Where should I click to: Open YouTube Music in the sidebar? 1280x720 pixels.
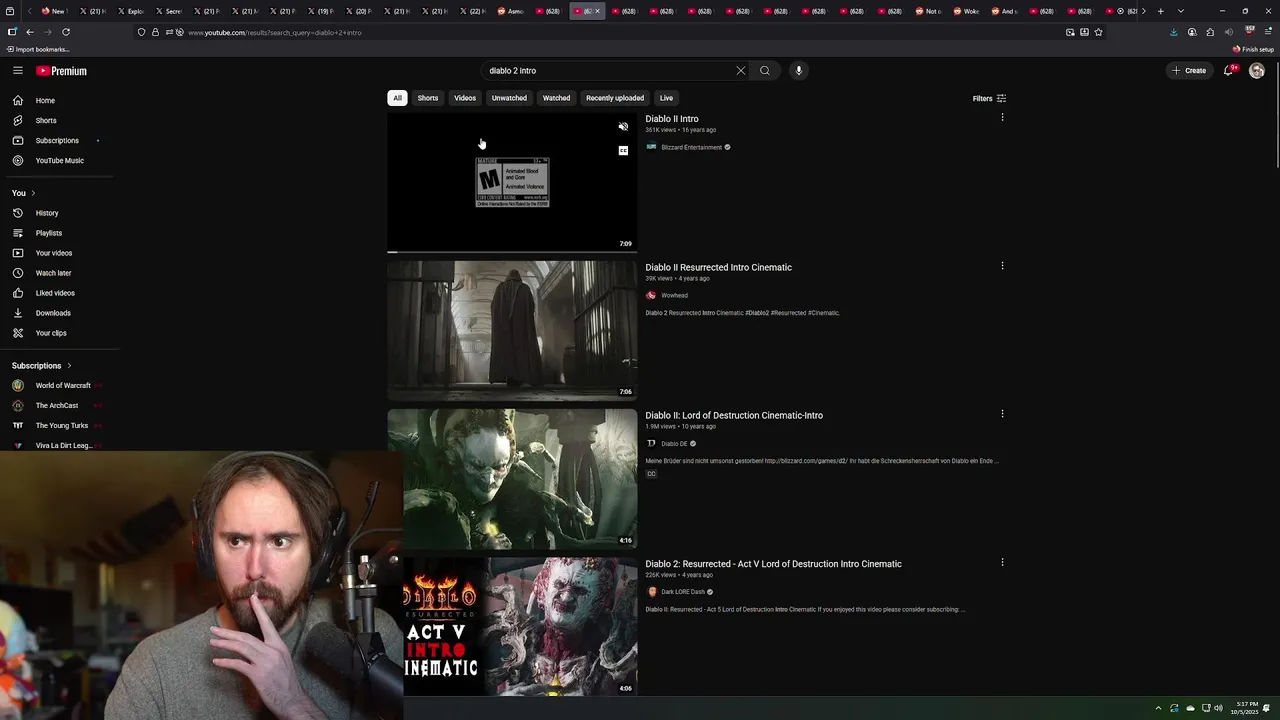coord(60,160)
